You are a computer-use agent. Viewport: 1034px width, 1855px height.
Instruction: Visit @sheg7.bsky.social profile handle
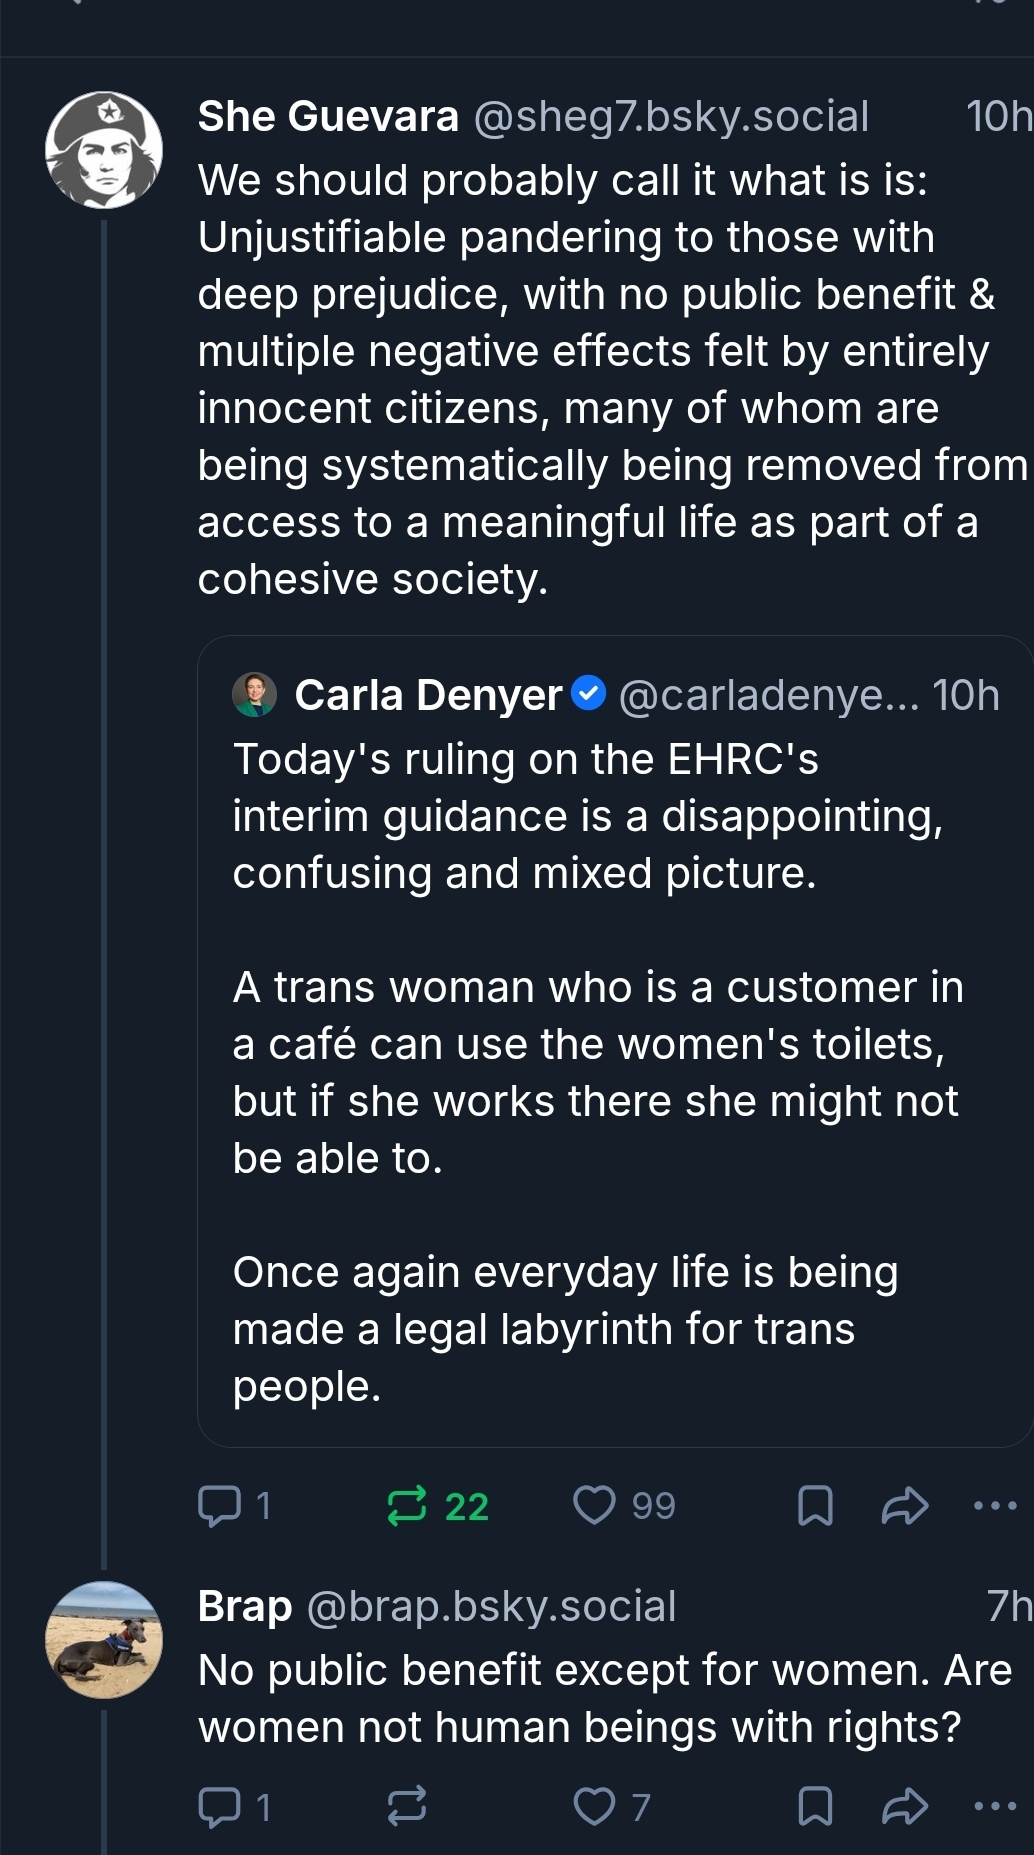(x=670, y=117)
